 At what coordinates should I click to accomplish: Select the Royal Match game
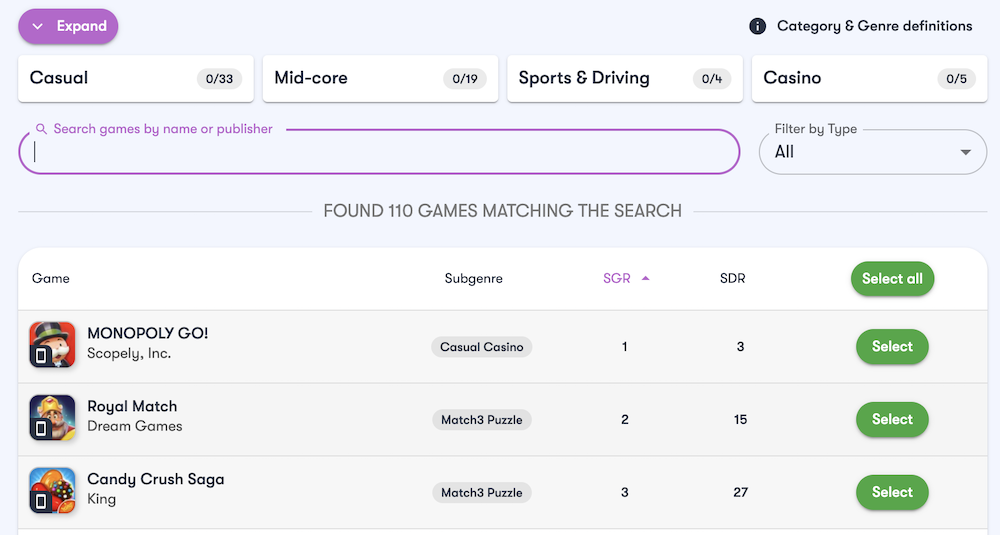click(x=892, y=419)
